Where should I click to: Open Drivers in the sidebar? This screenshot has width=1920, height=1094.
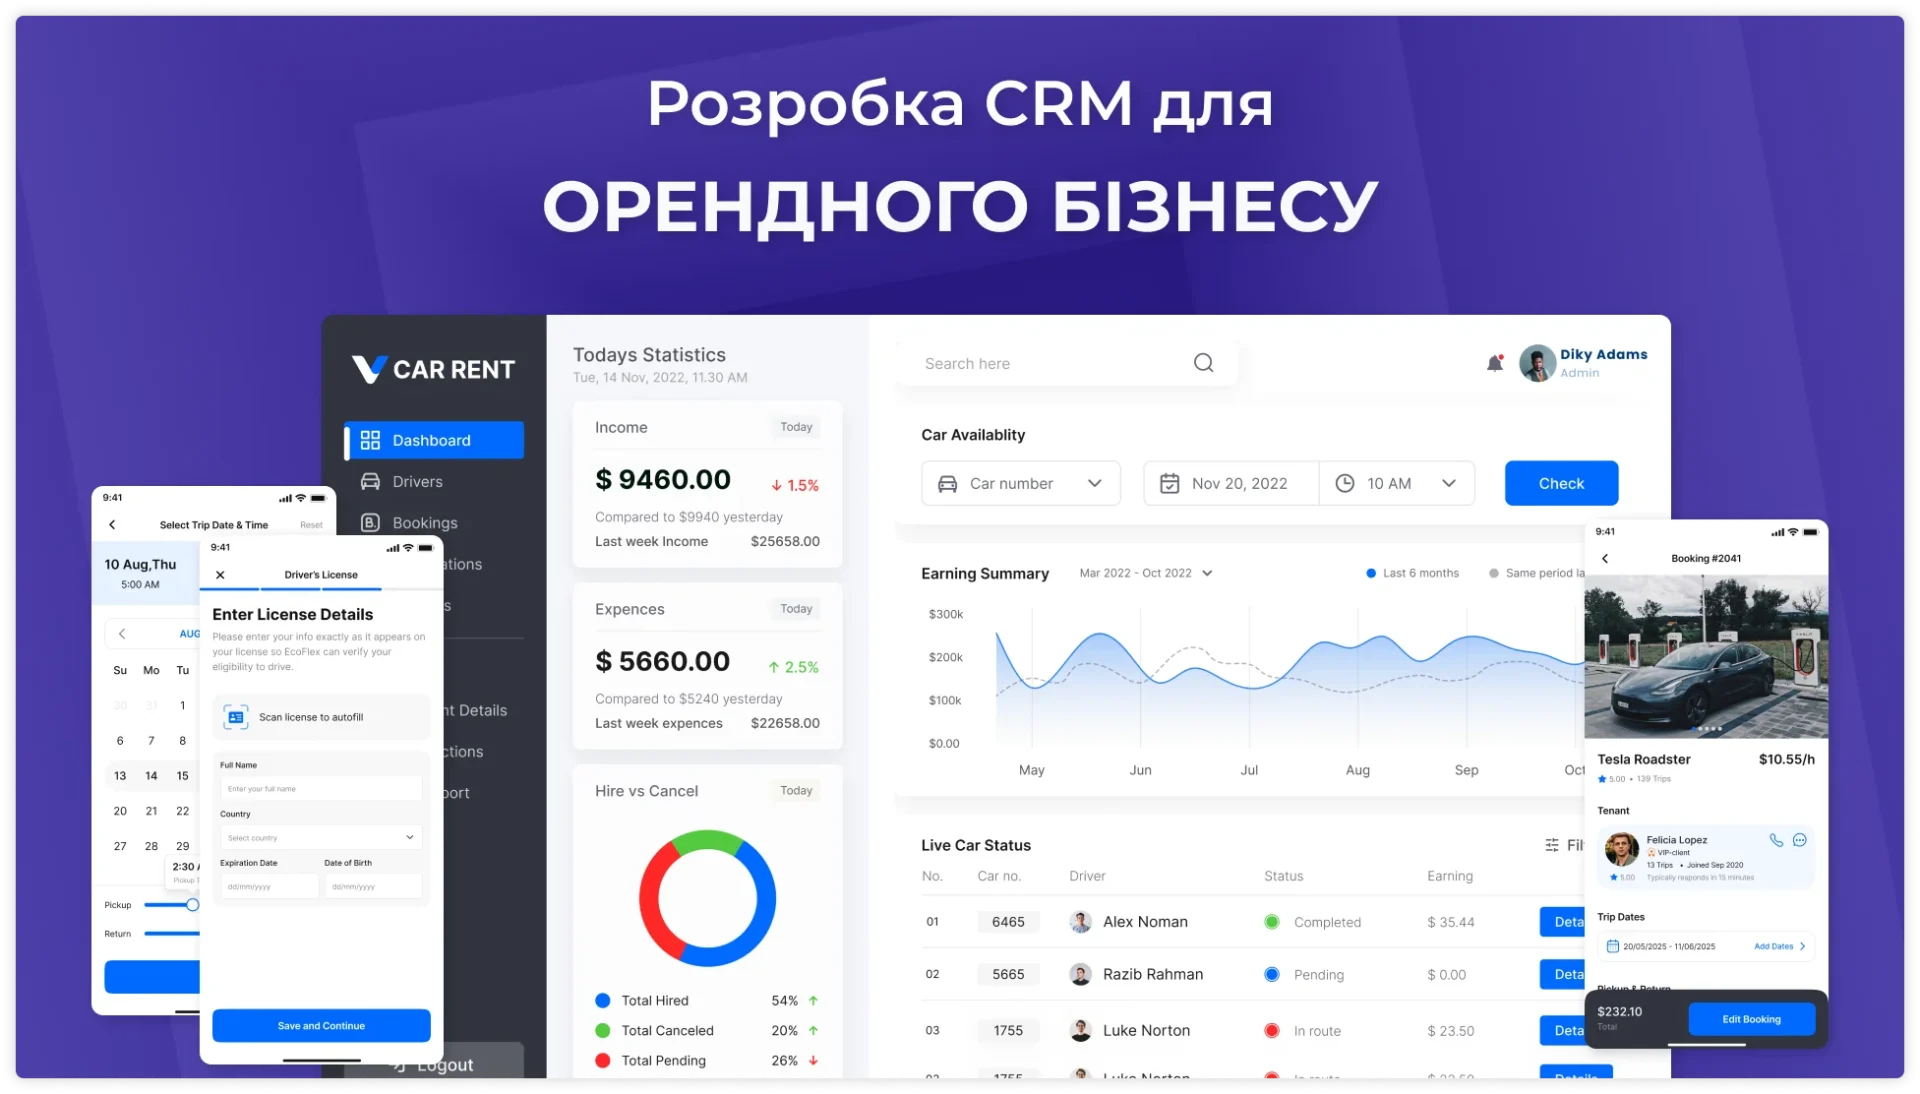[417, 482]
